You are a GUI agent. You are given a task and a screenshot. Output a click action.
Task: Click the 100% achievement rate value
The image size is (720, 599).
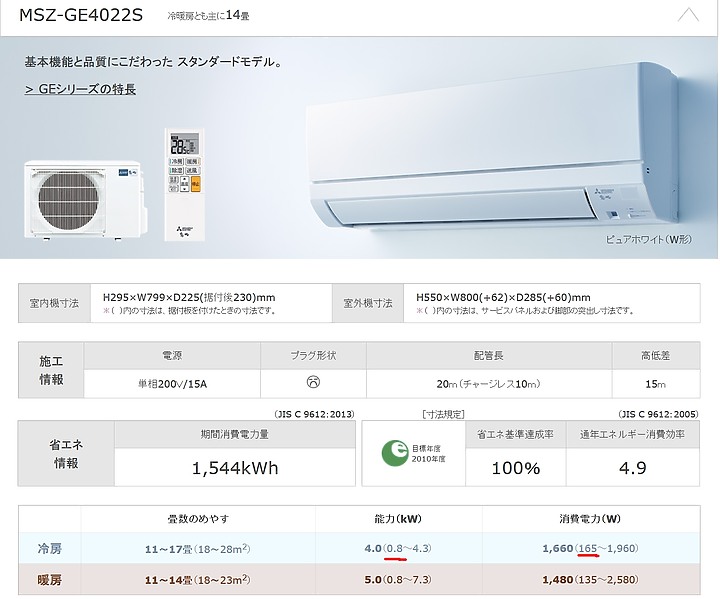516,468
